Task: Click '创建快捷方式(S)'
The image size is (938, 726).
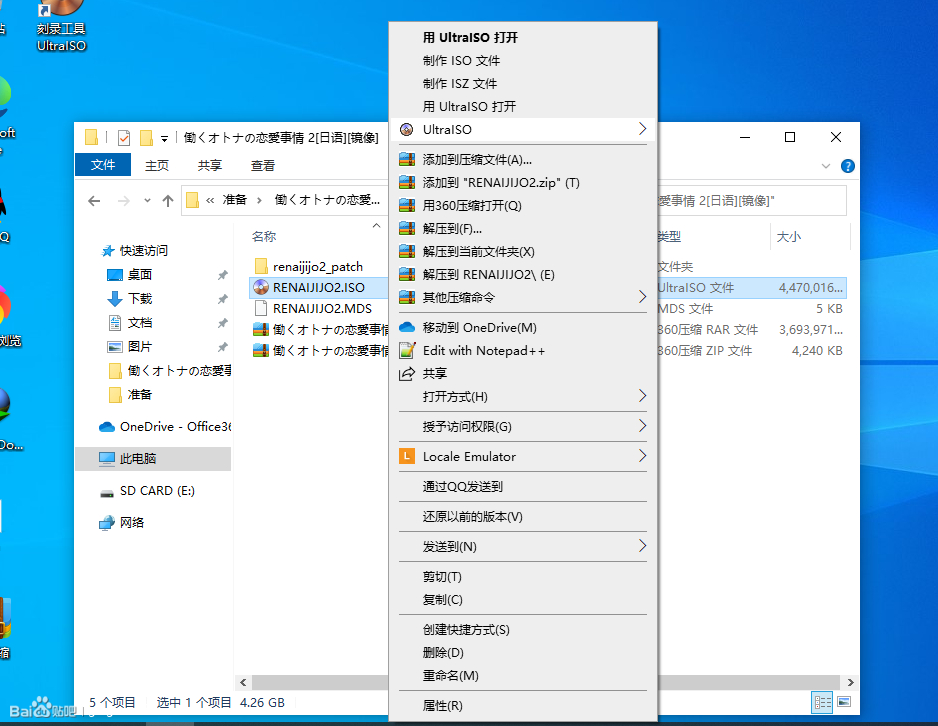Action: click(x=523, y=630)
